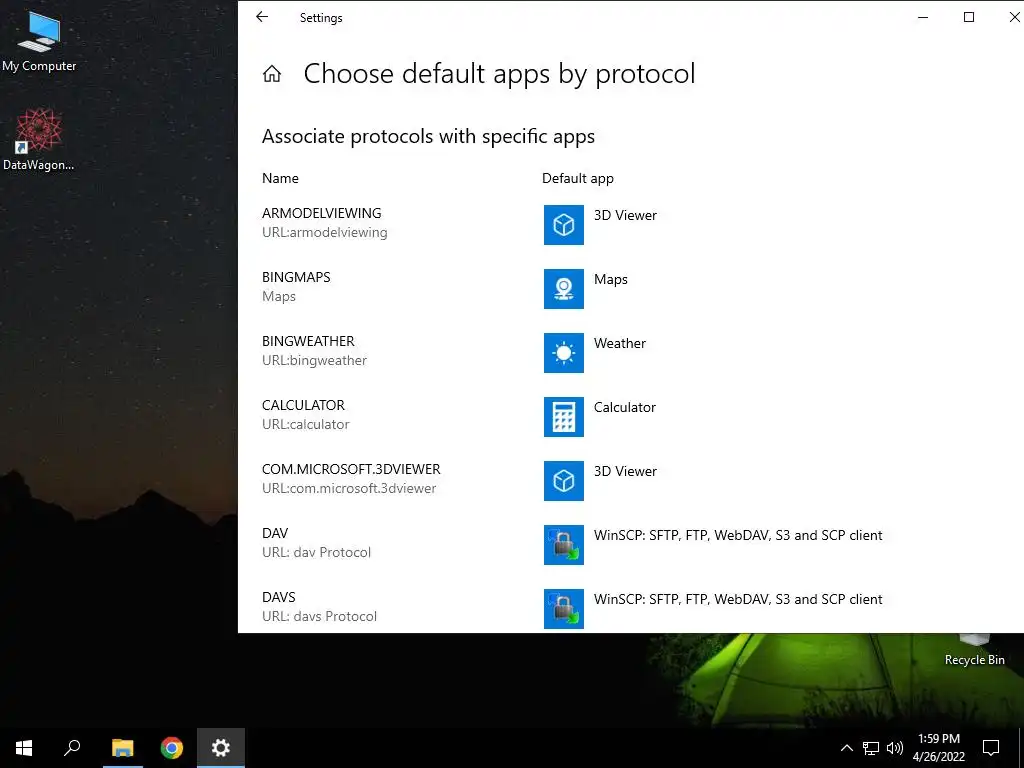Click the 'Default app' column header
Viewport: 1024px width, 768px height.
[578, 179]
